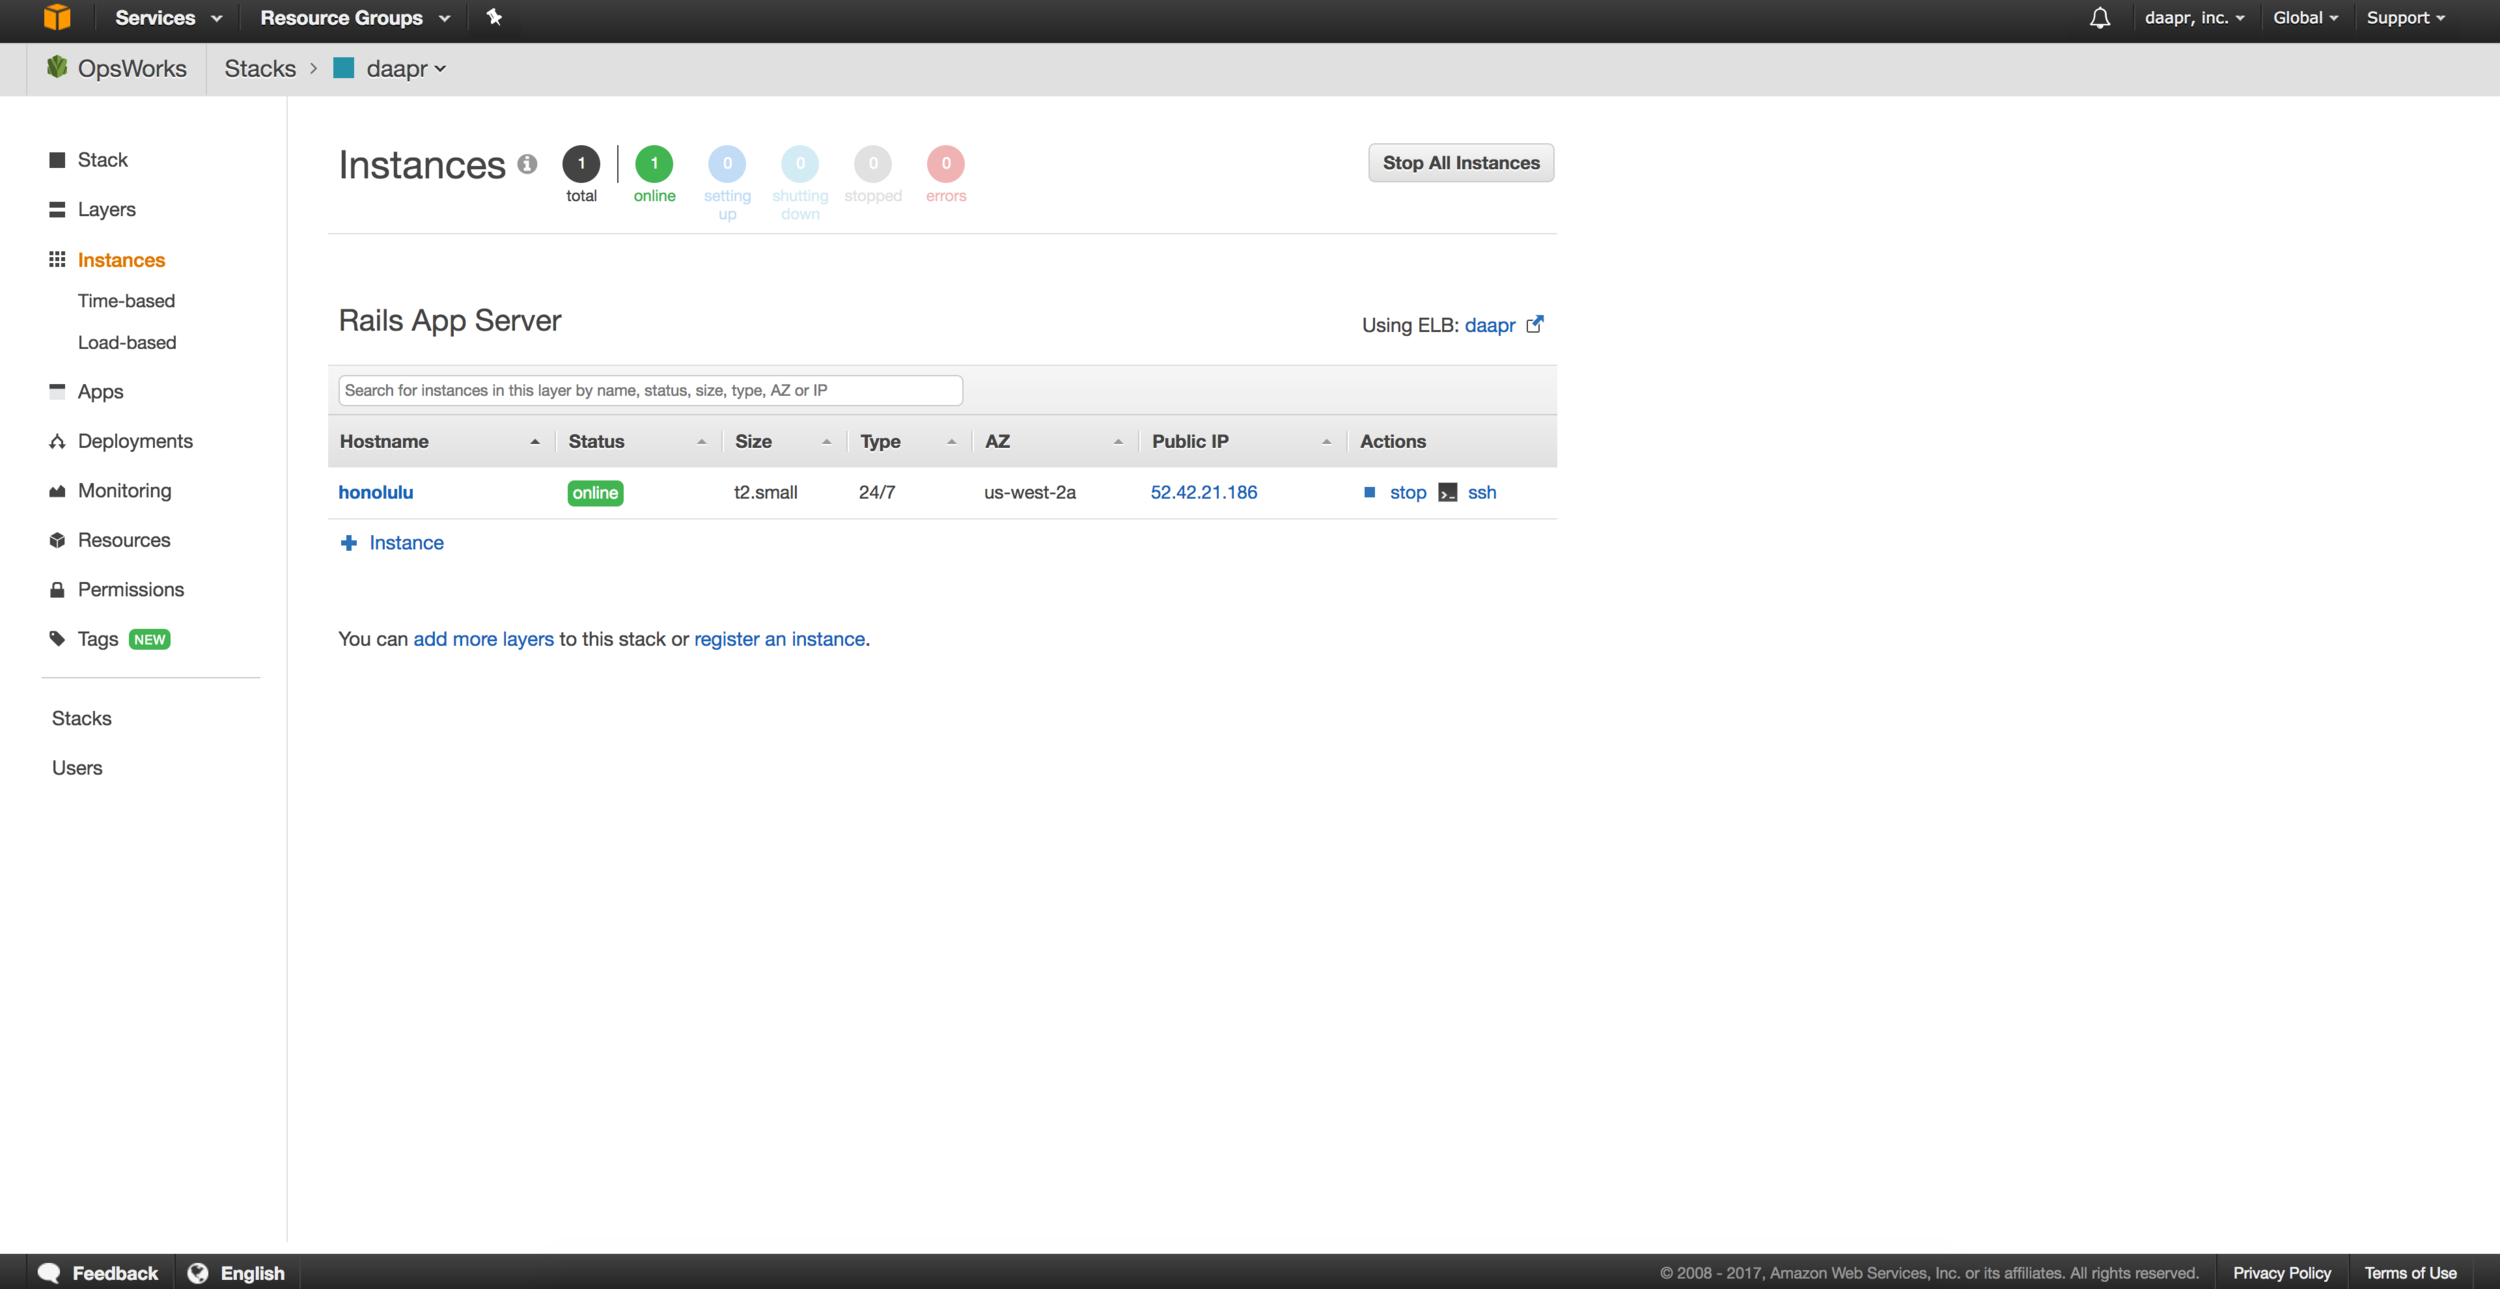This screenshot has height=1289, width=2500.
Task: Click the Deployments sidebar icon
Action: [x=57, y=441]
